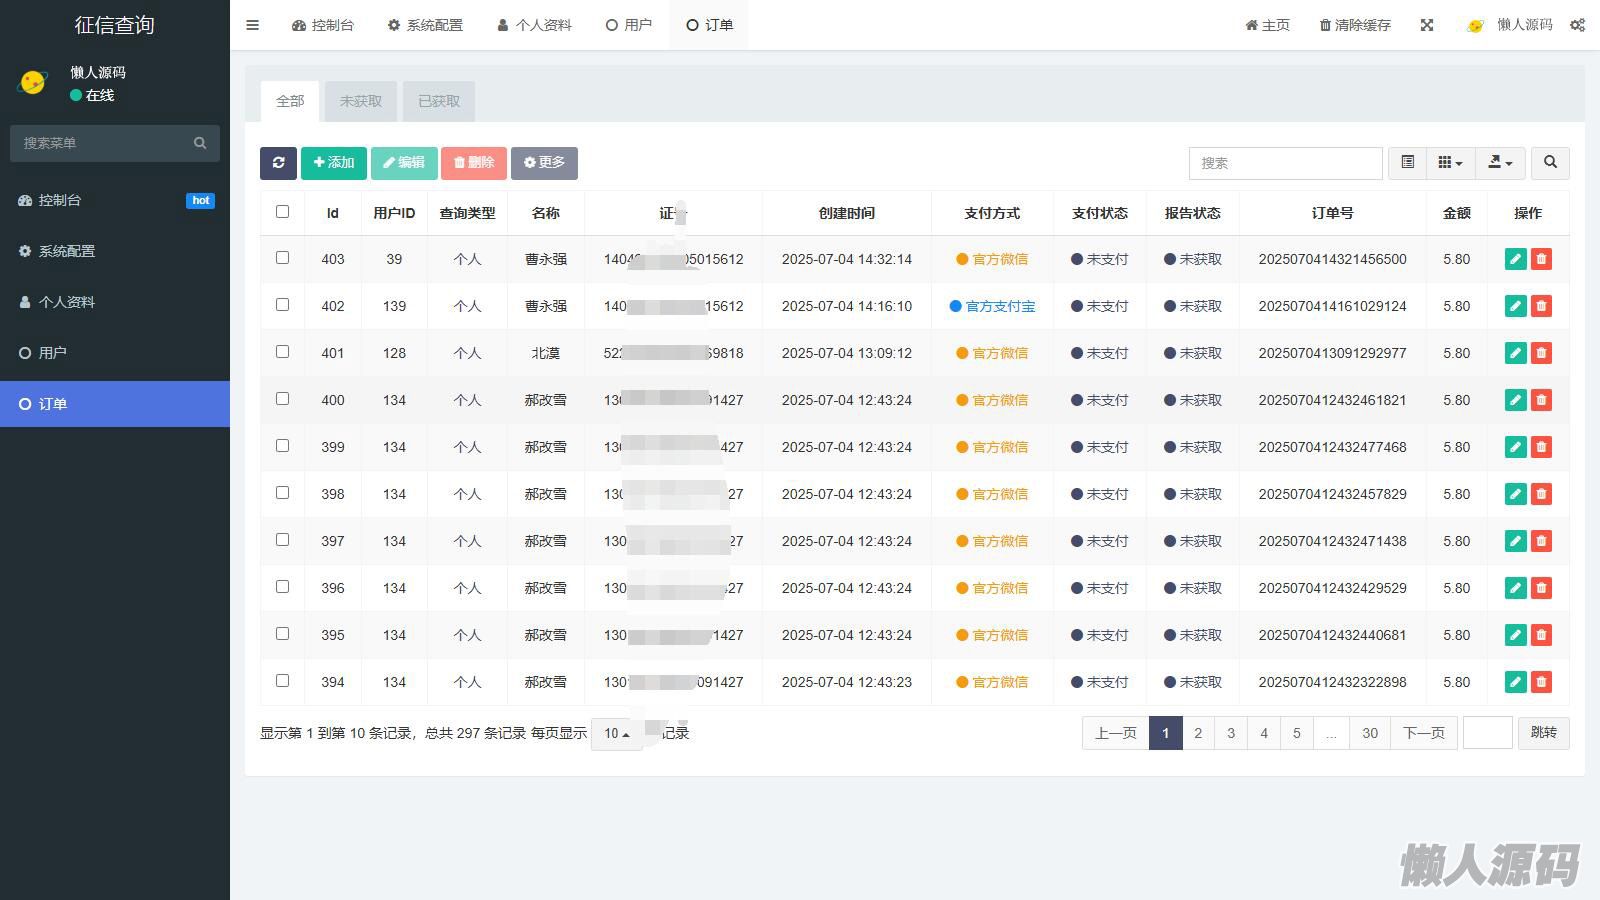The width and height of the screenshot is (1600, 900).
Task: Toggle the table card view icon
Action: click(1407, 163)
